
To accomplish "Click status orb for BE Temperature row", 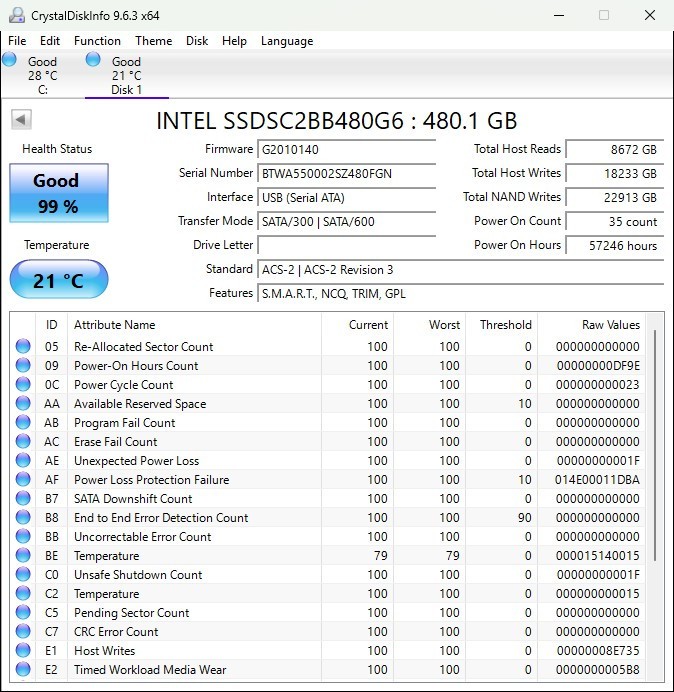I will 23,555.
